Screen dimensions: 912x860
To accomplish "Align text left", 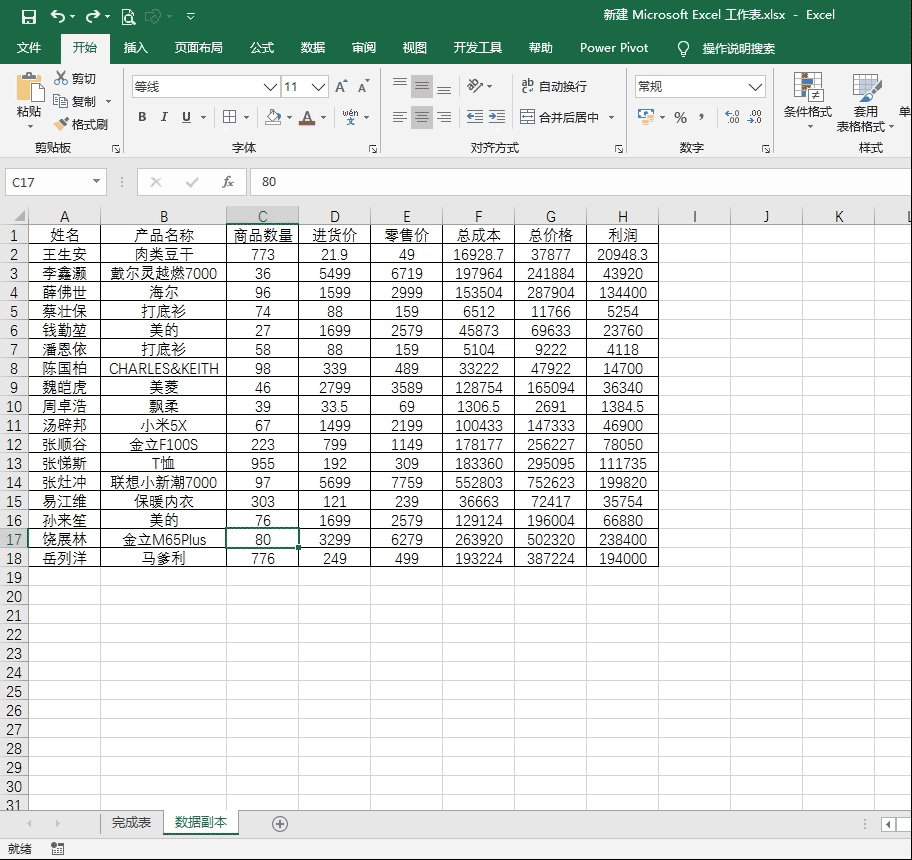I will 400,117.
